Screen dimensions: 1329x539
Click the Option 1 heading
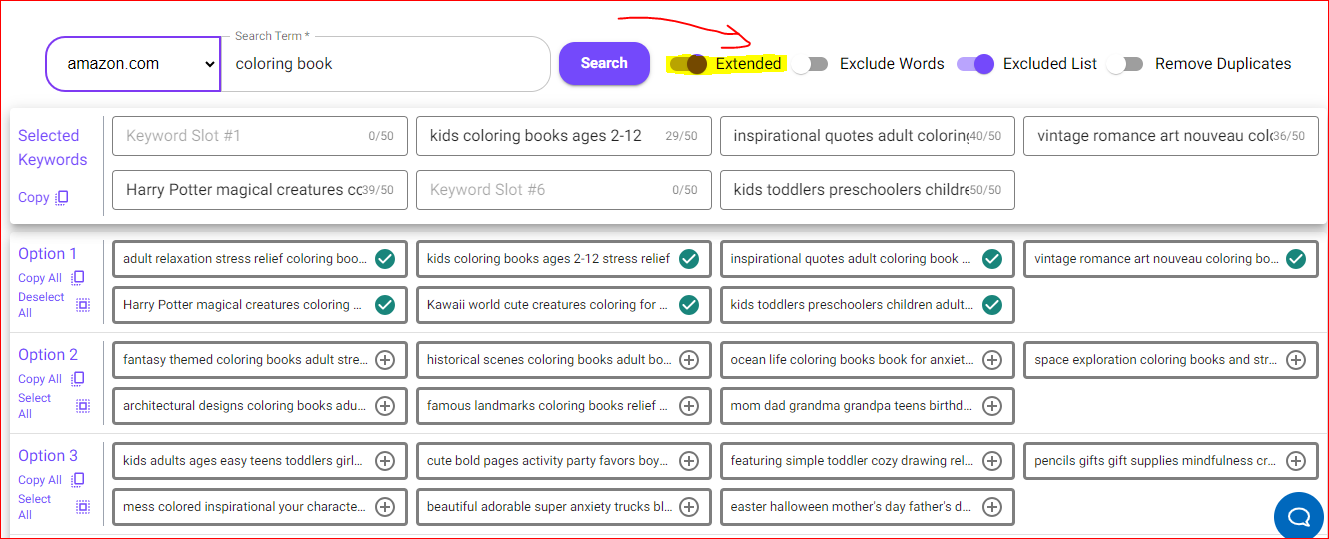click(48, 254)
